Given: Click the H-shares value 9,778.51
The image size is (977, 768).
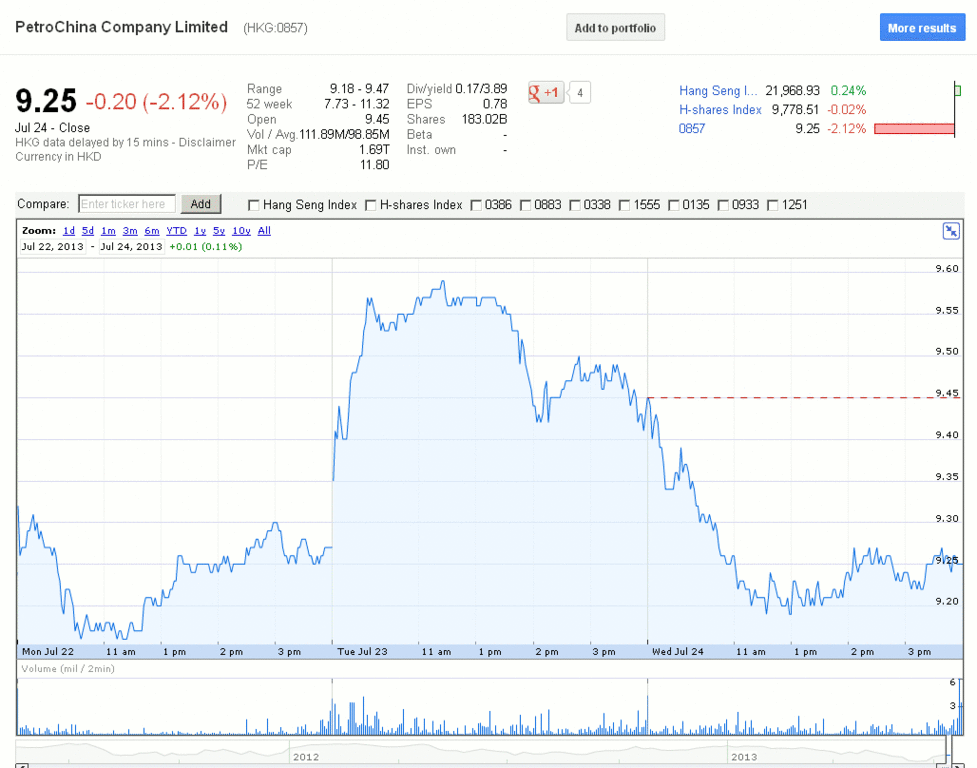Looking at the screenshot, I should (x=795, y=110).
